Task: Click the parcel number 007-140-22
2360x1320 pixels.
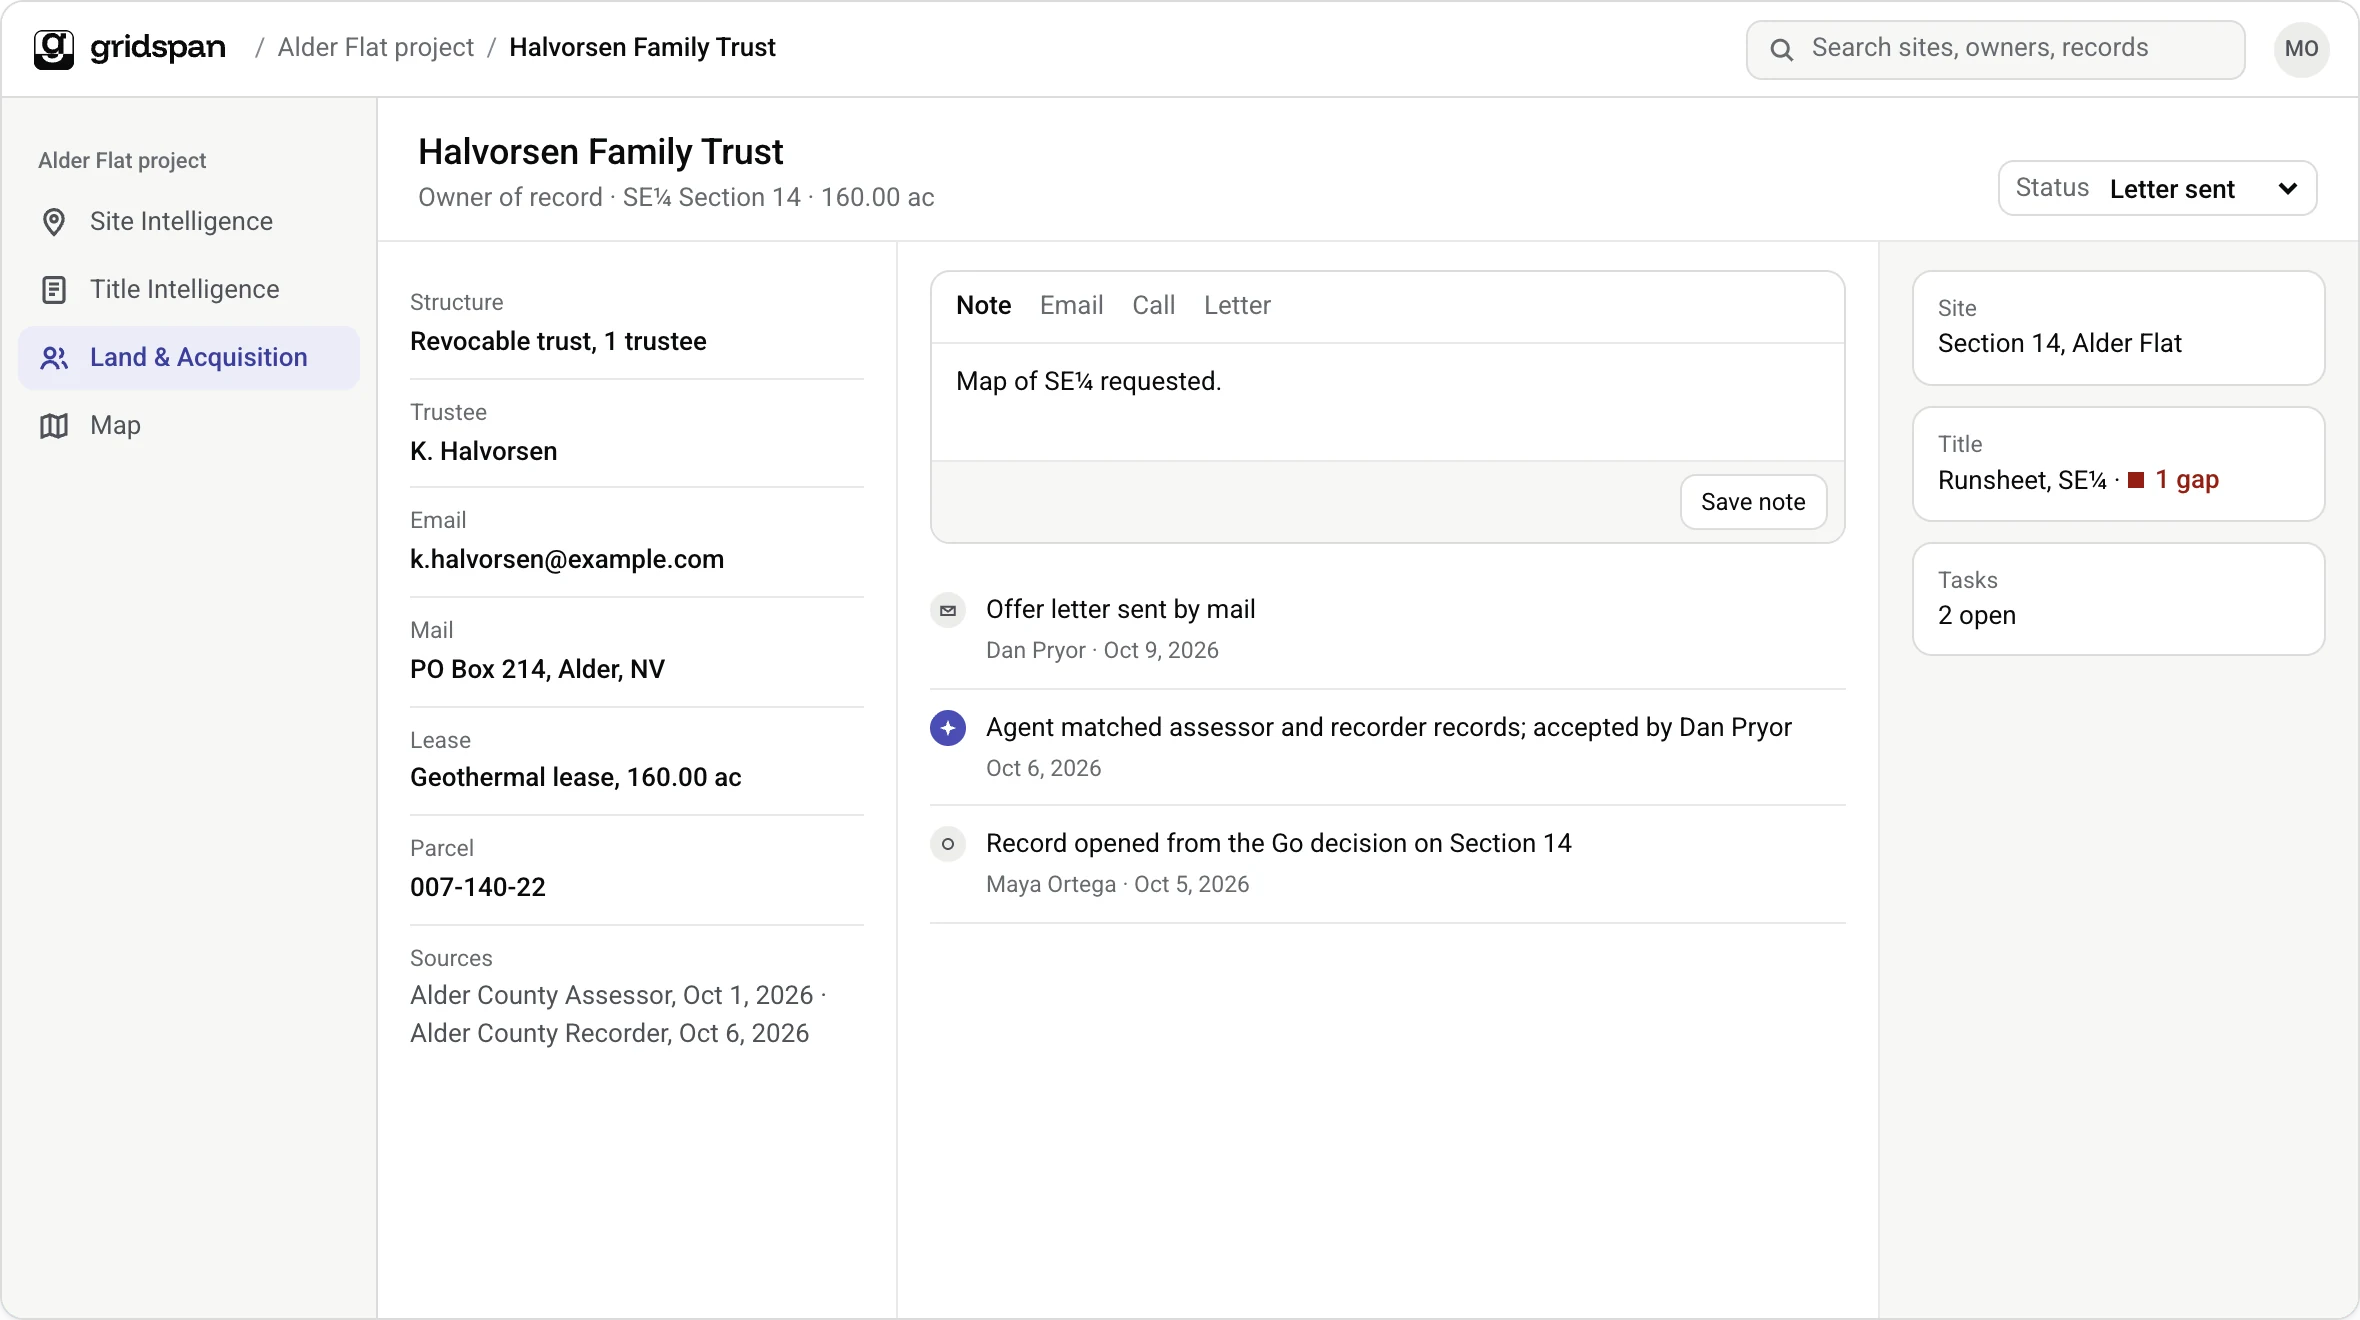Action: (x=478, y=887)
